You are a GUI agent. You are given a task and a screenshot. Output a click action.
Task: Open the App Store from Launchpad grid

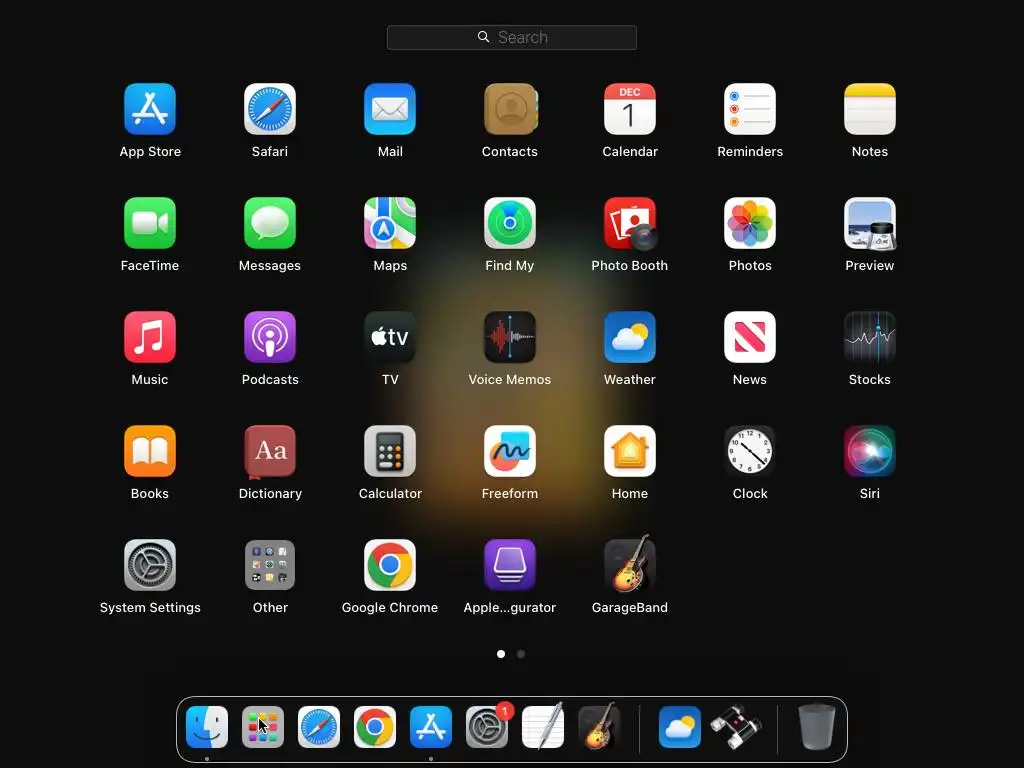150,109
